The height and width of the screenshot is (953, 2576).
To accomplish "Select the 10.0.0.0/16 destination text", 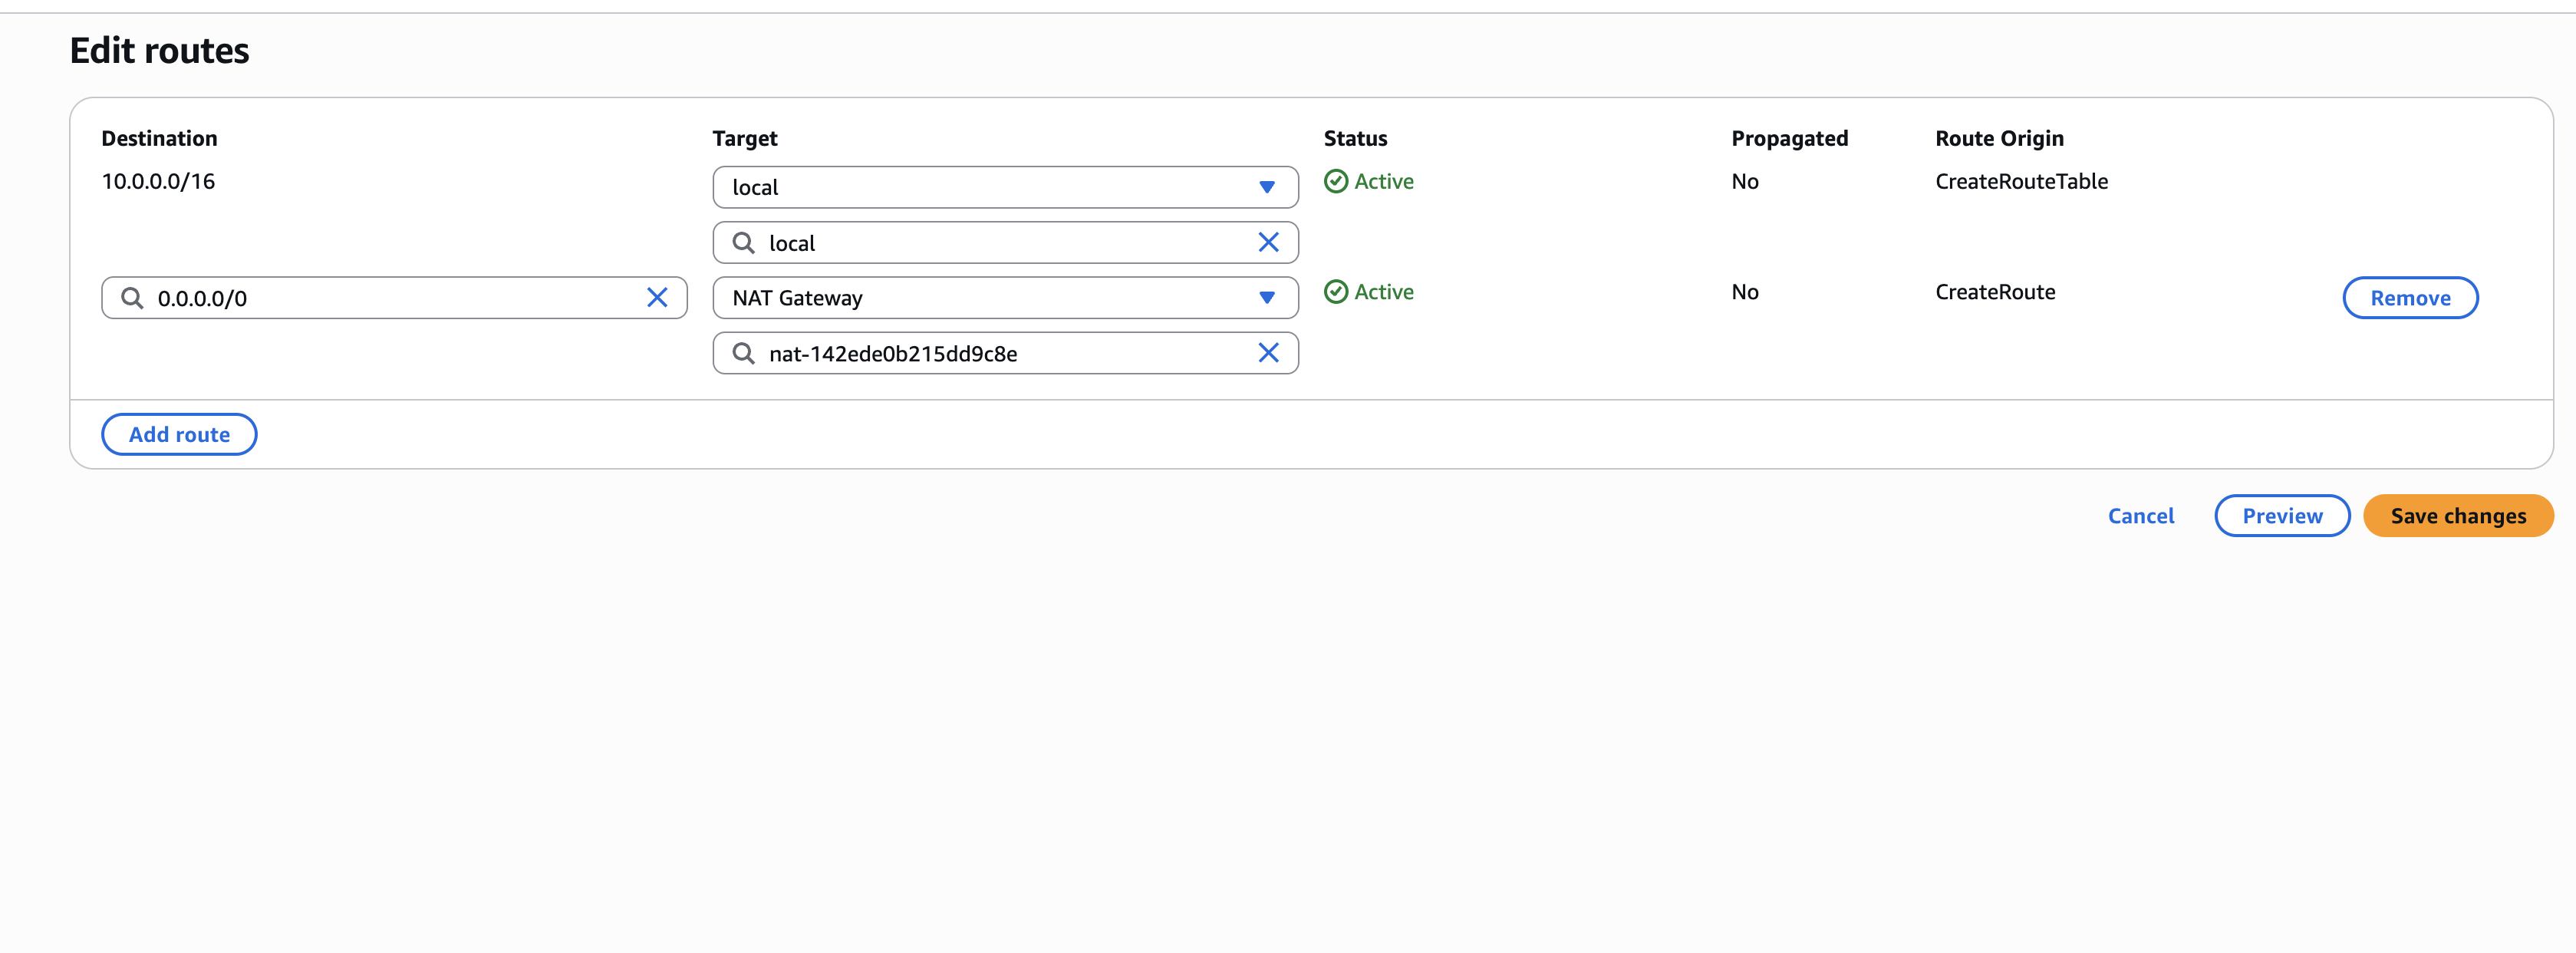I will 158,181.
